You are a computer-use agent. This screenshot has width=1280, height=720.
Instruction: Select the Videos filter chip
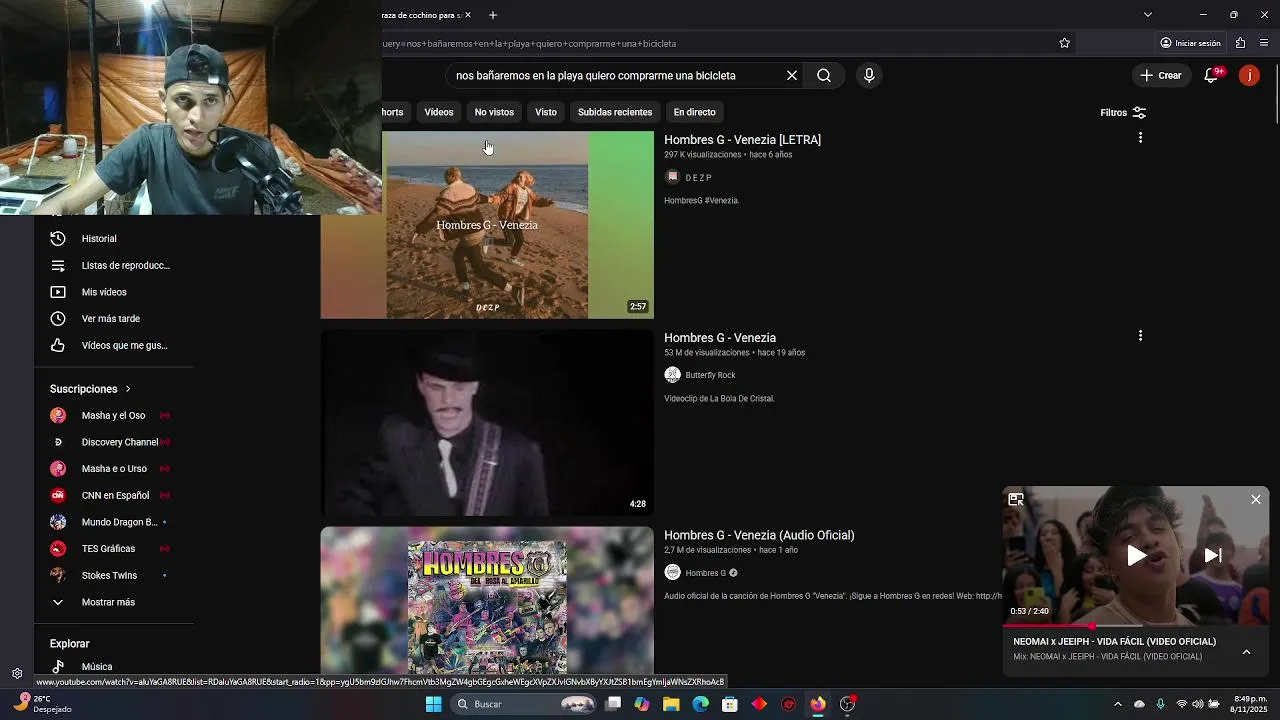[x=438, y=112]
